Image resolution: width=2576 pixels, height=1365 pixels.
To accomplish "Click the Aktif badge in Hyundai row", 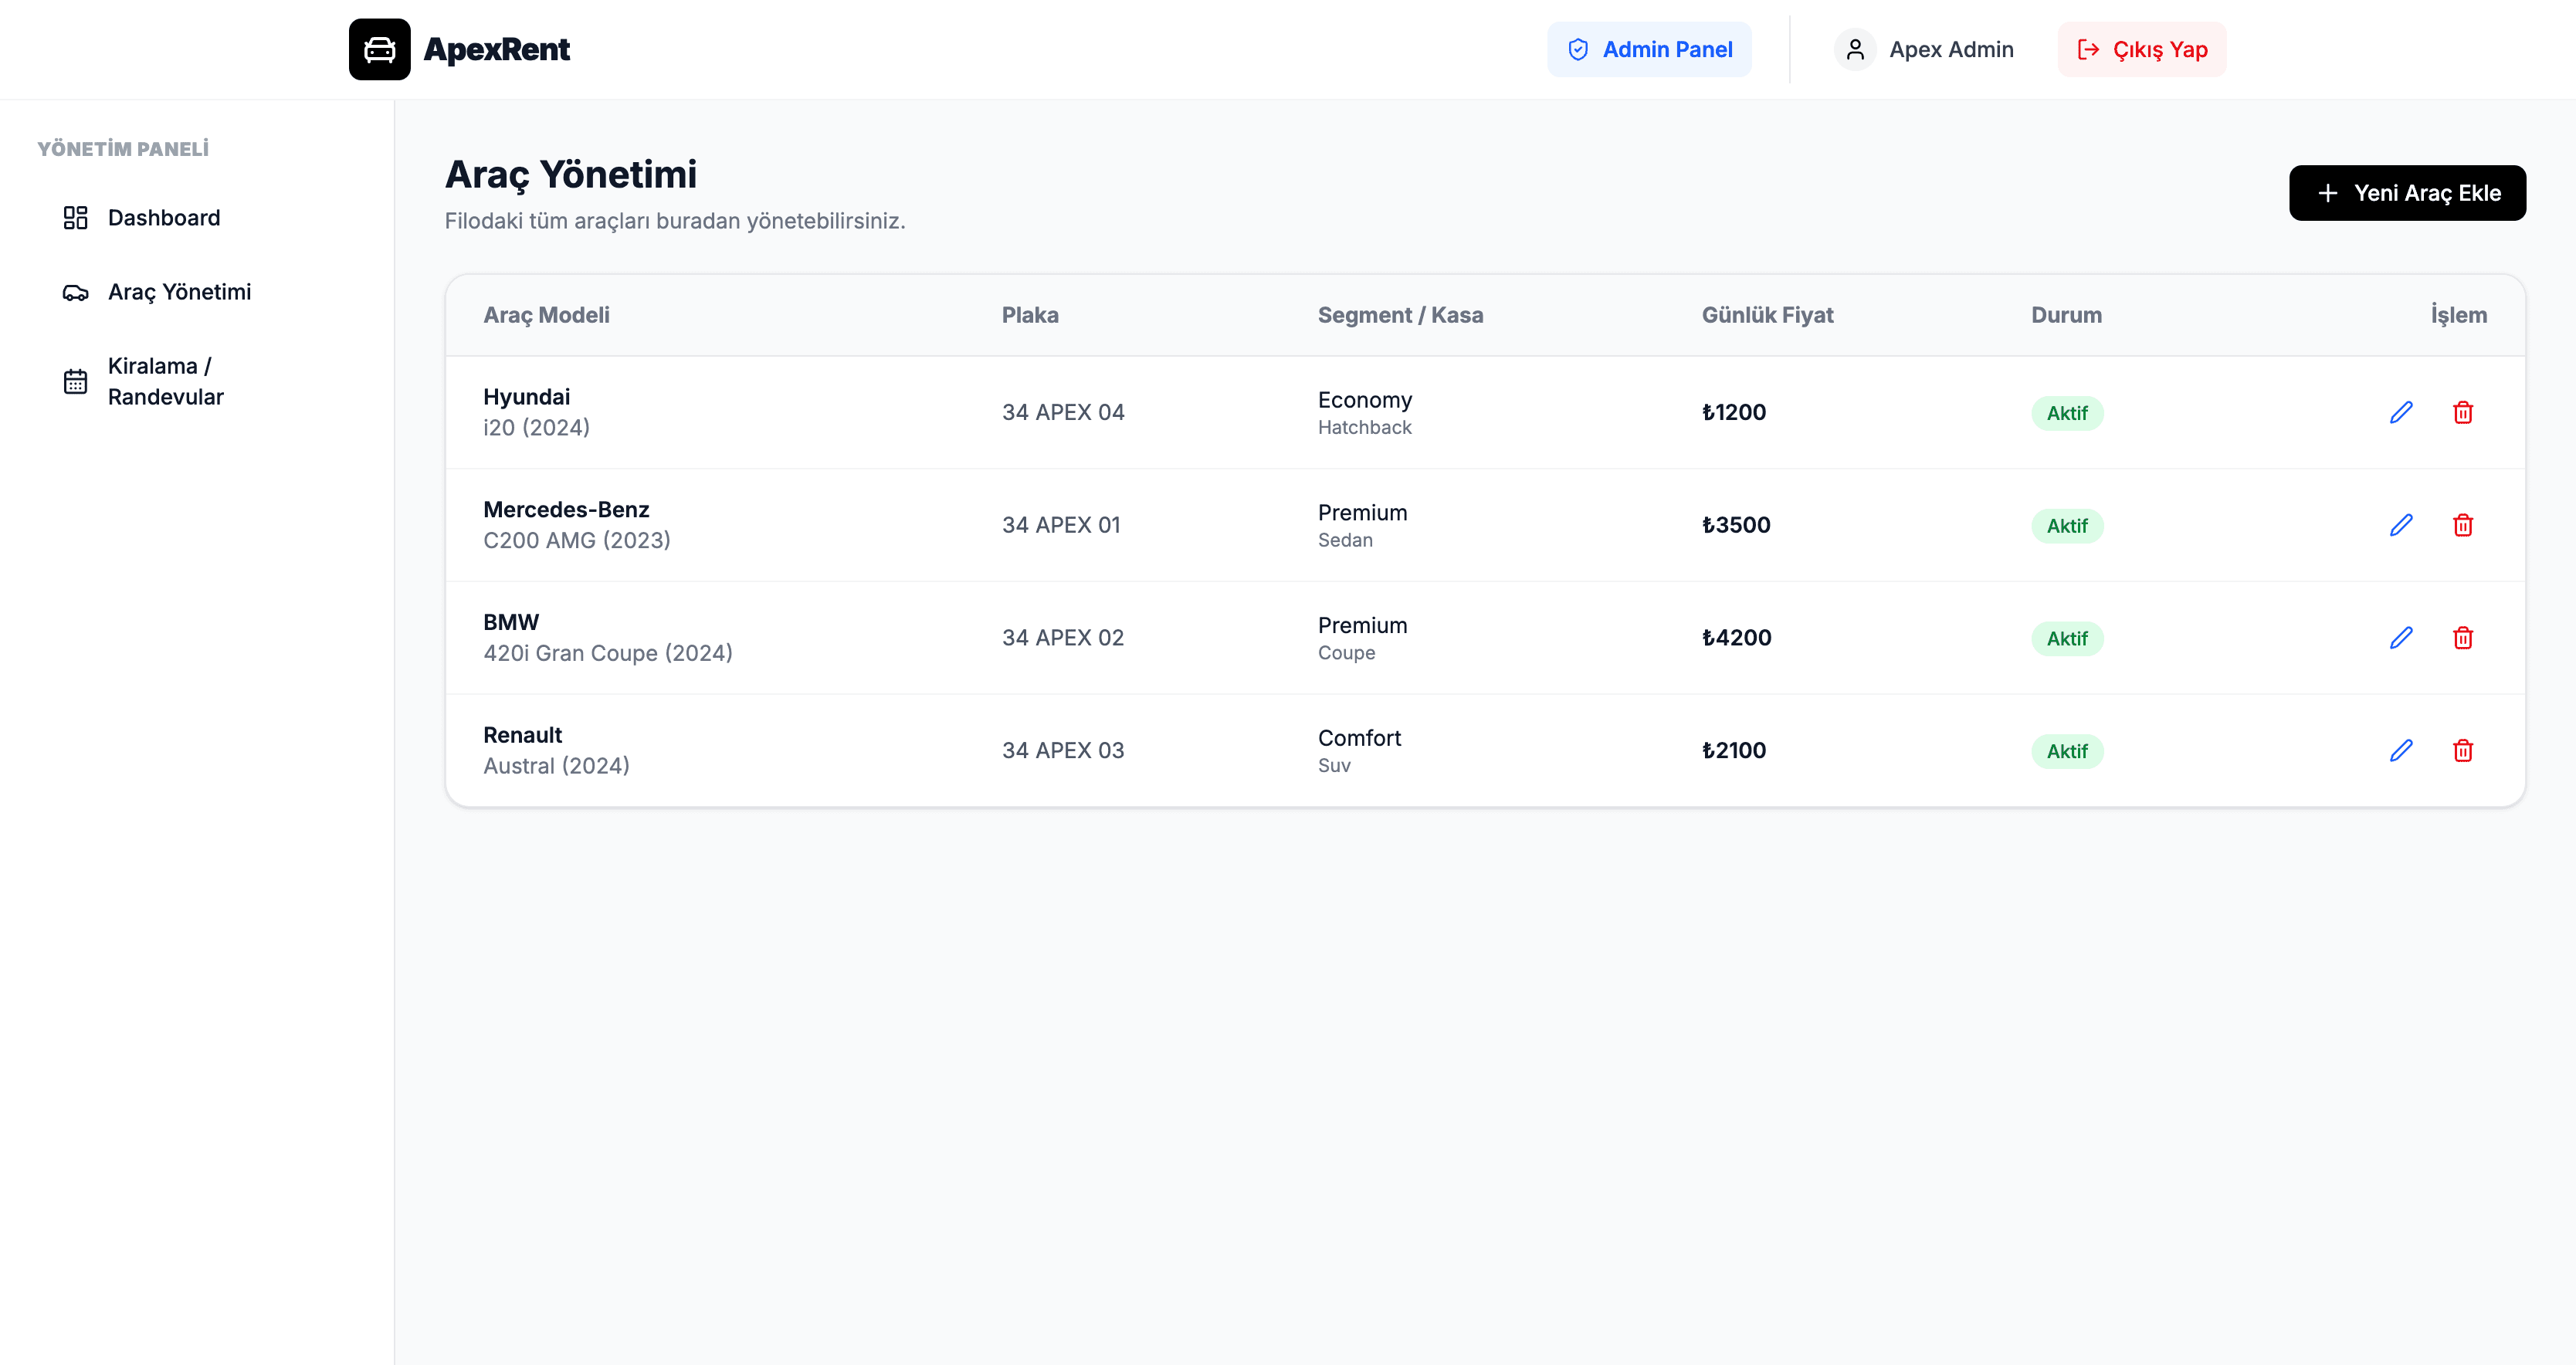I will point(2067,413).
